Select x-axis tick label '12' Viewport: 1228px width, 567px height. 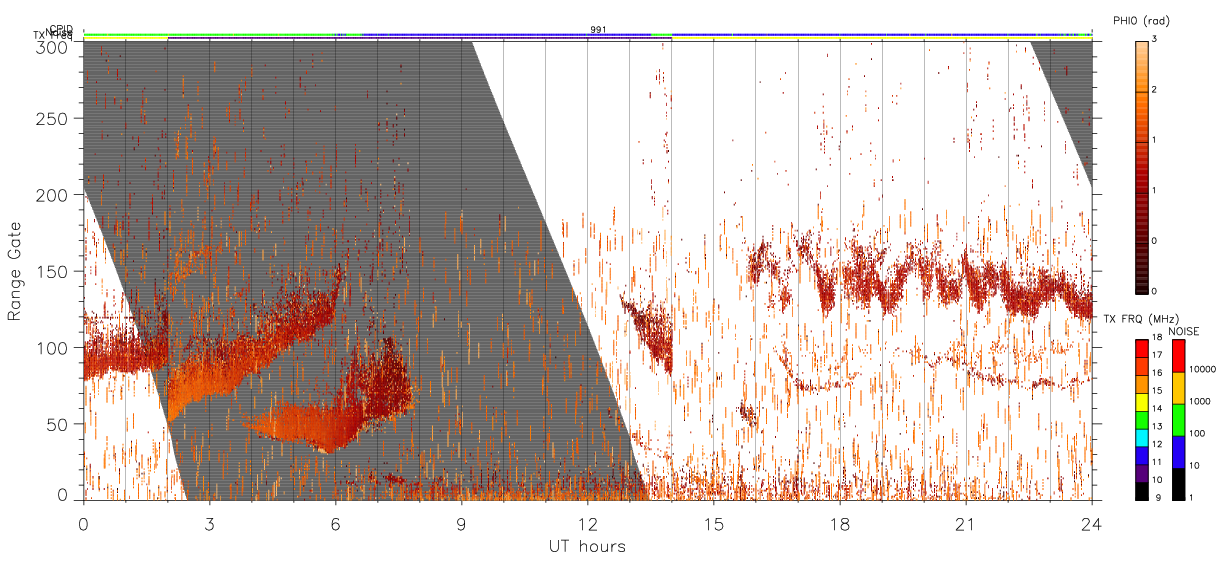587,525
